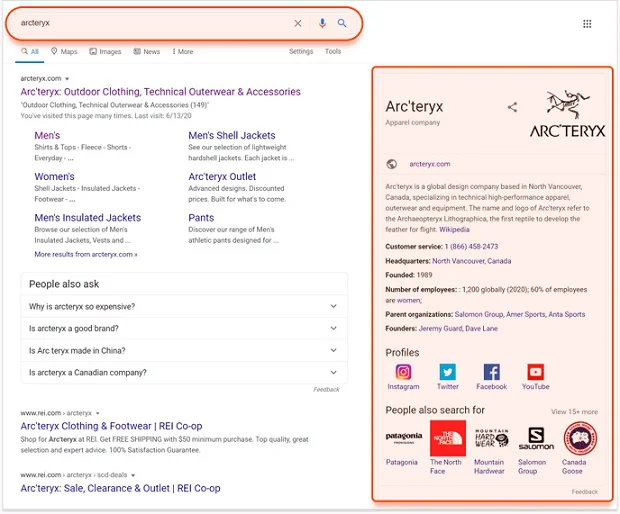Viewport: 620px width, 514px height.
Task: Click 'More results from arcteryx.com'
Action: (x=86, y=254)
